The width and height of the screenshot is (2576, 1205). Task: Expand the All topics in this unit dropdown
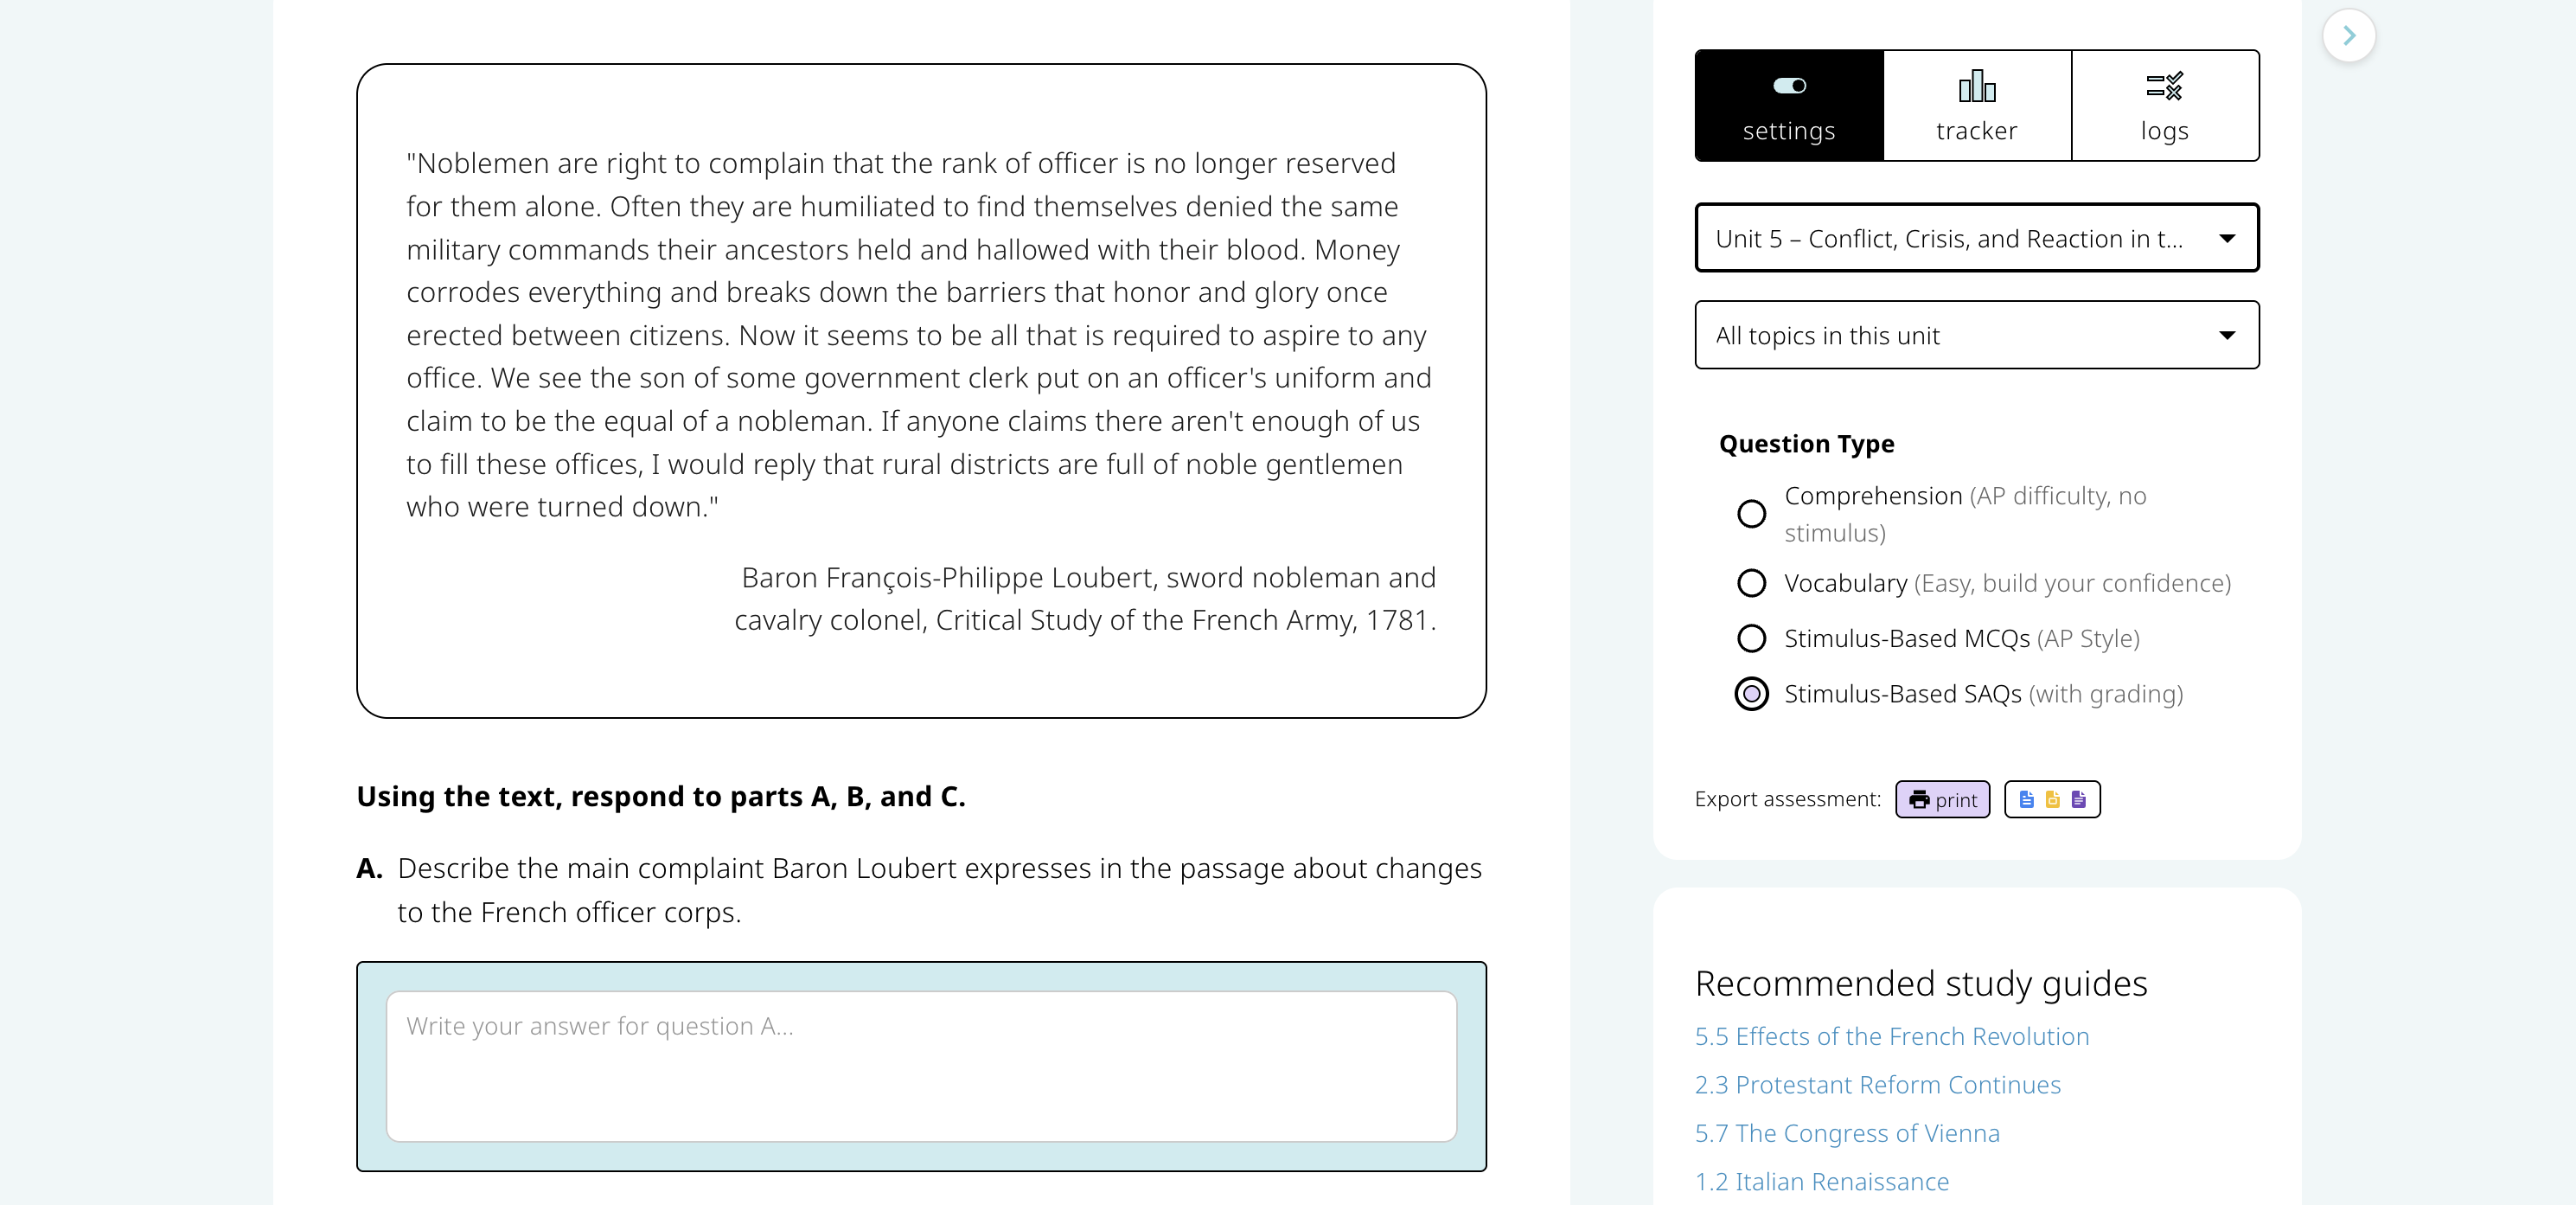coord(1976,335)
